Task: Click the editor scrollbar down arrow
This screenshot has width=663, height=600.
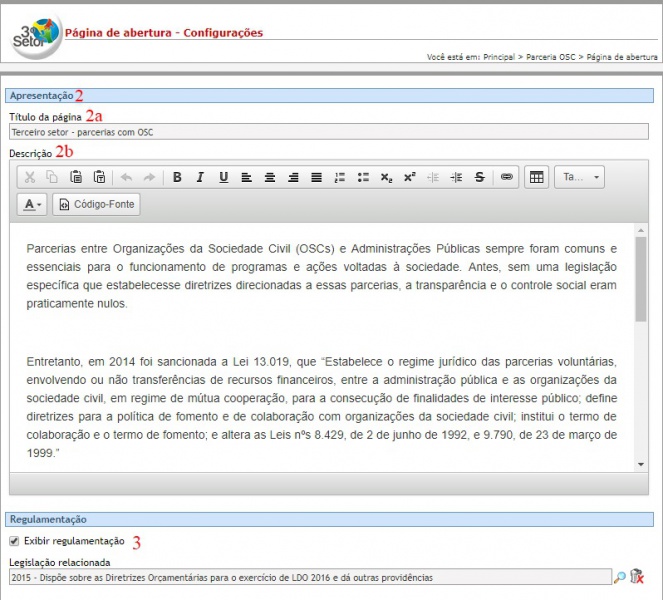Action: point(641,464)
